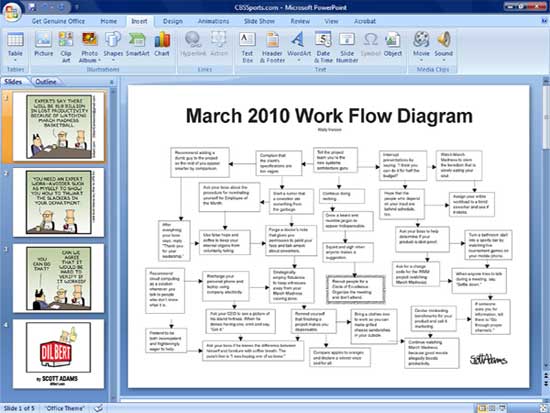Open the Slide Show tab
This screenshot has width=550, height=413.
[x=259, y=21]
